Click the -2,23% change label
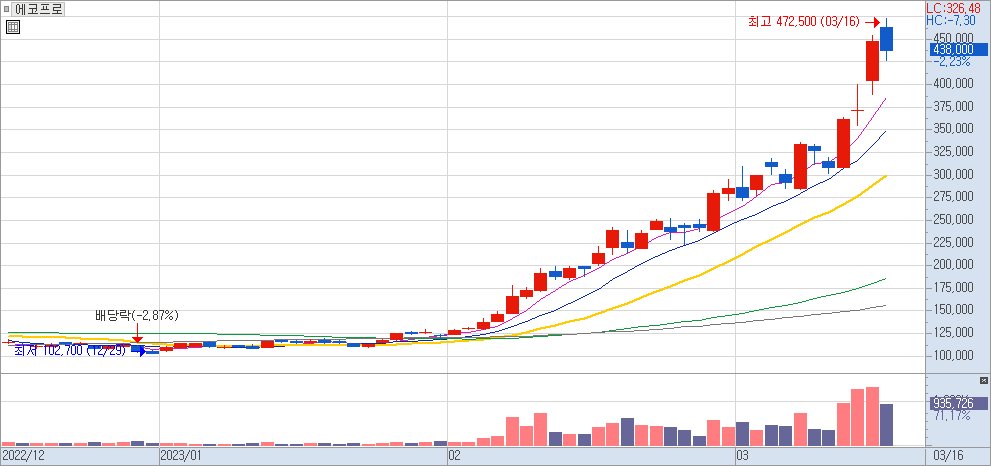 coord(951,61)
